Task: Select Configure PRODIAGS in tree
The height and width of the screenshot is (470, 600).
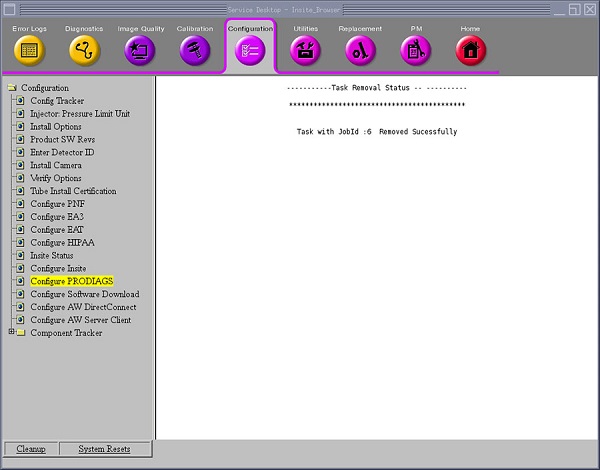Action: [71, 282]
